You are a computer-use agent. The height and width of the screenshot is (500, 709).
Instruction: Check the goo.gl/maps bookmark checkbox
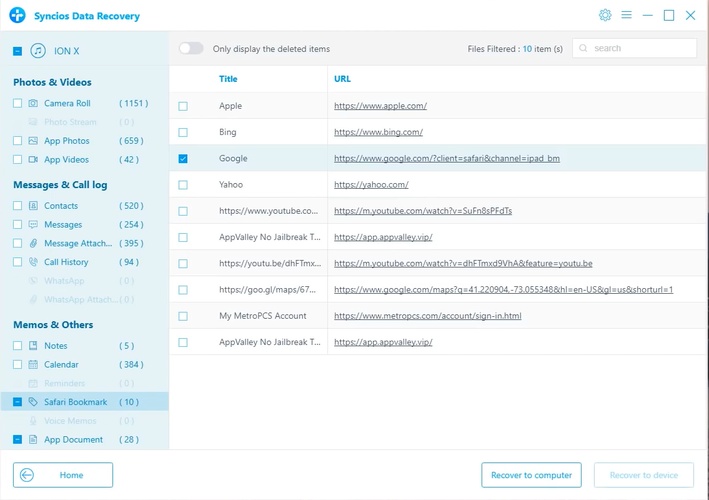183,290
